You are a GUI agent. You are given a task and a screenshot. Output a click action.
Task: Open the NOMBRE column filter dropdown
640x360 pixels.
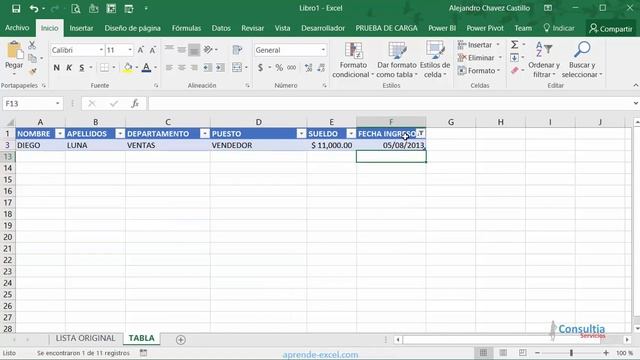tap(60, 134)
